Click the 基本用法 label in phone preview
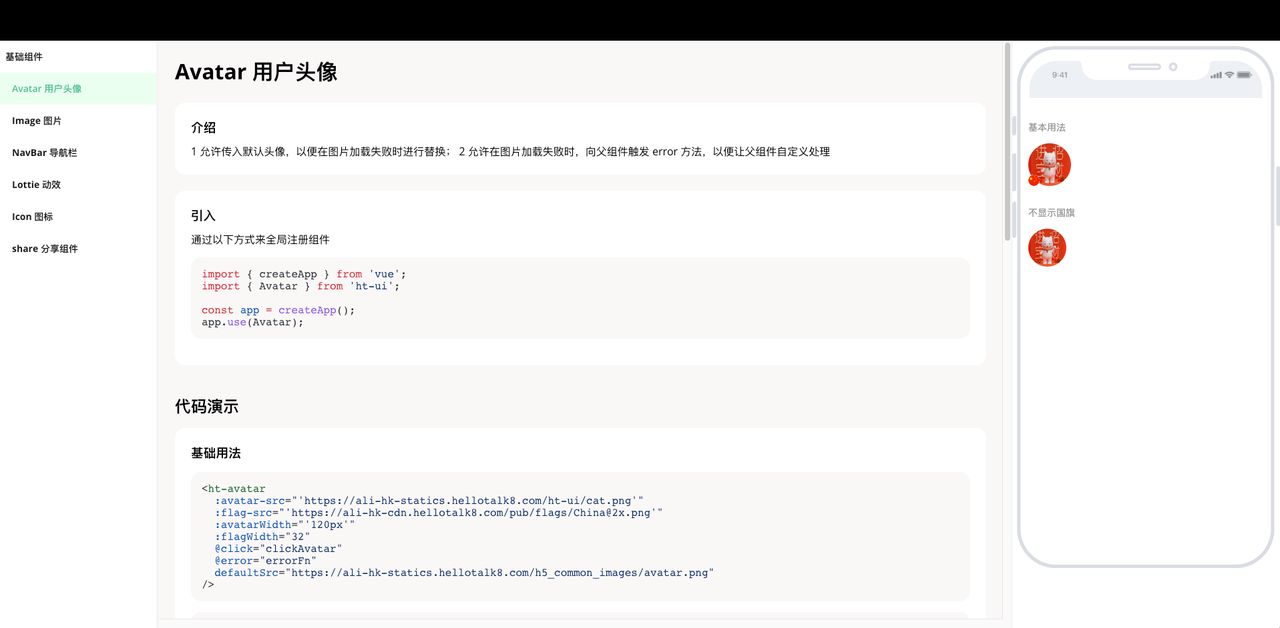Viewport: 1280px width, 628px height. click(x=1047, y=128)
